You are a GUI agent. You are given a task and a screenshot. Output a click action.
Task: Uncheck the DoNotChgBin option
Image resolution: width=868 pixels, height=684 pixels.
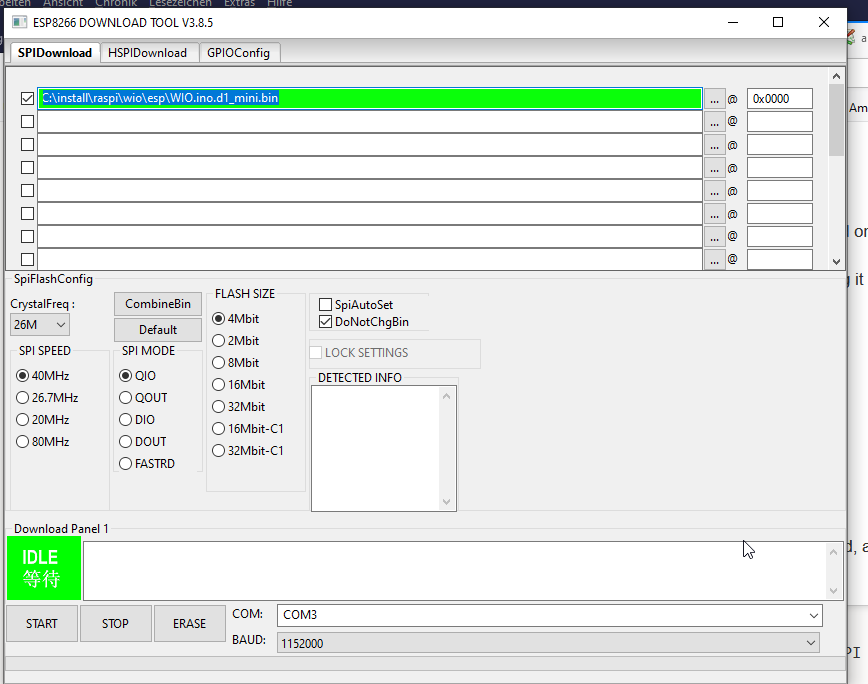(324, 322)
